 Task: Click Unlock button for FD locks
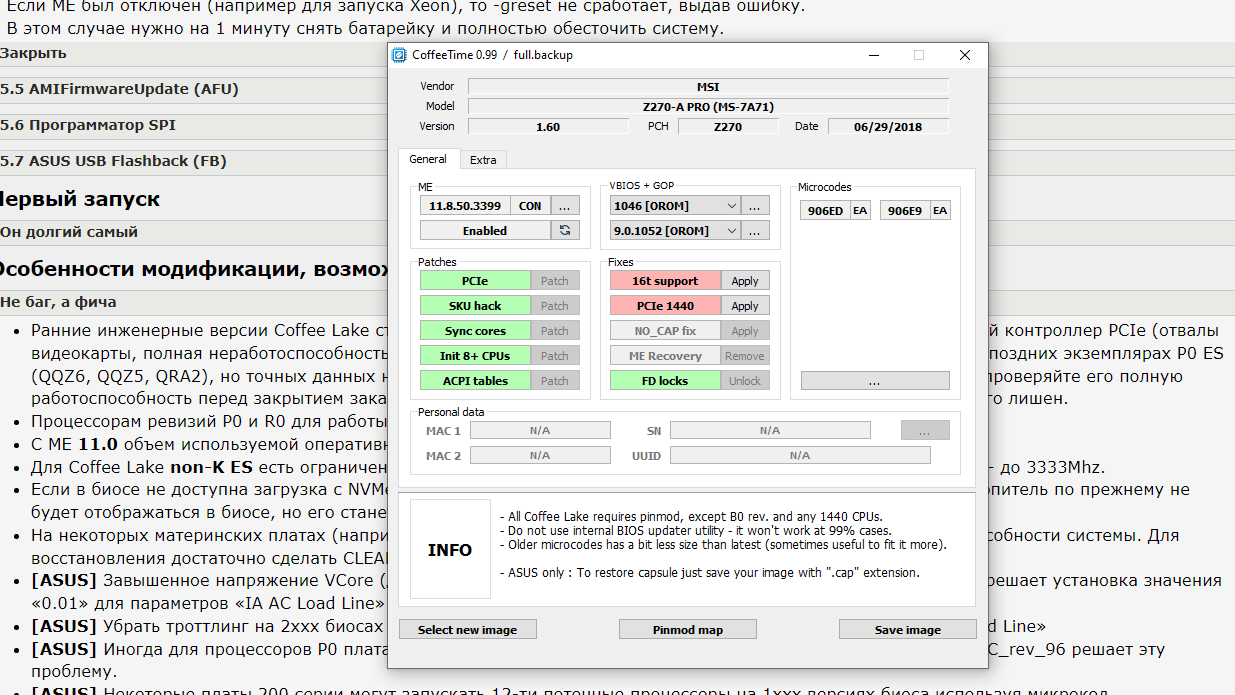tap(745, 381)
